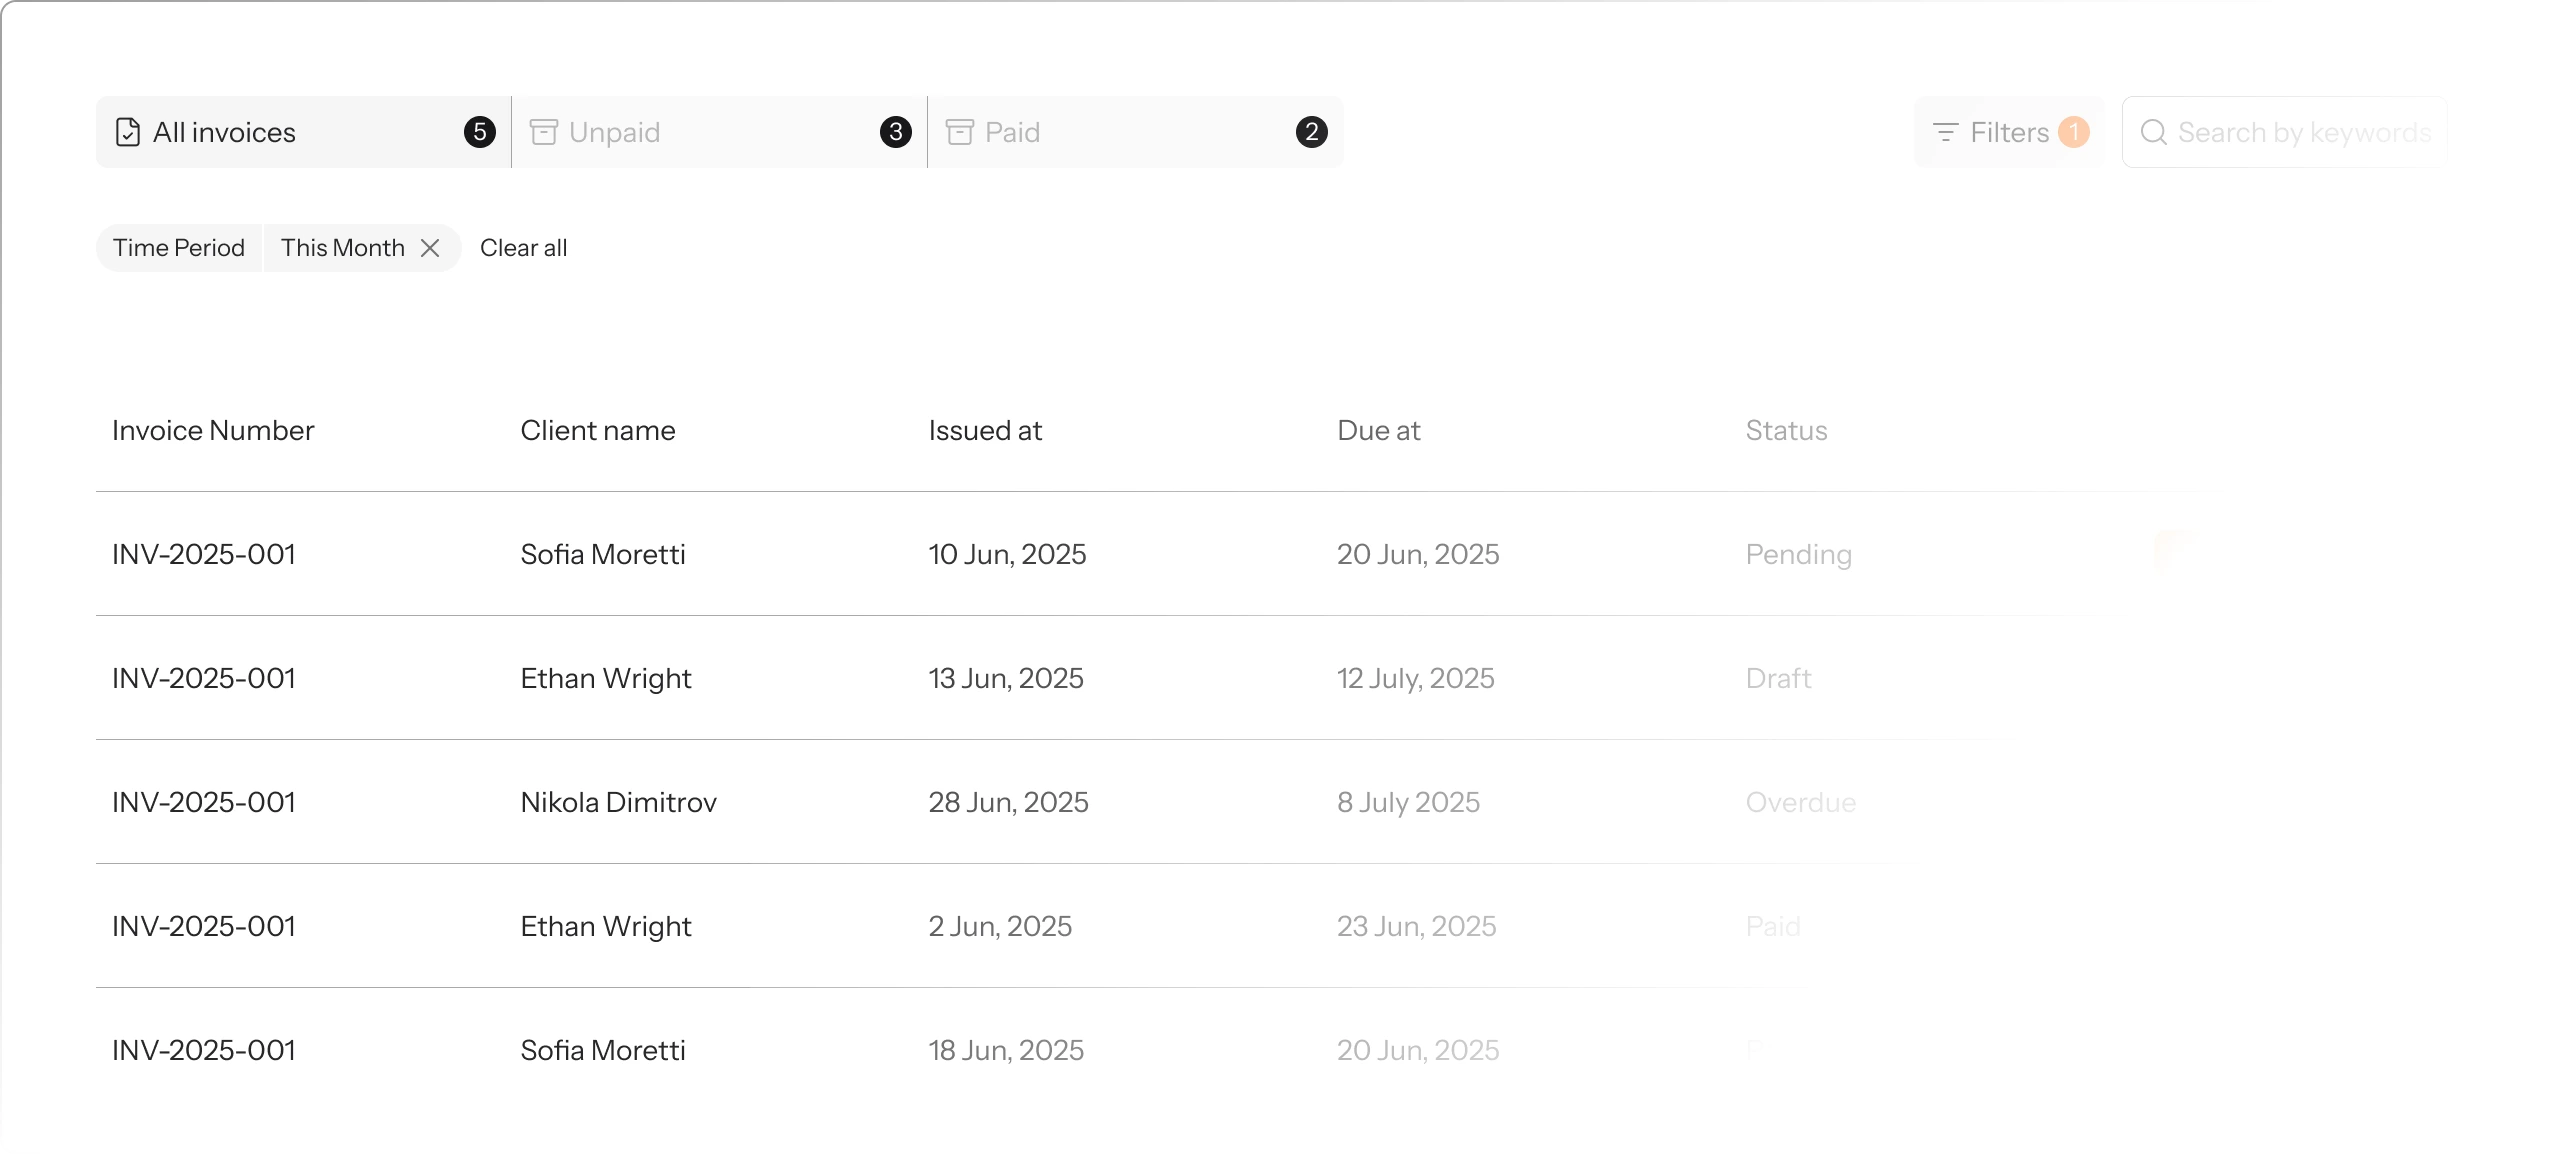Click the All invoices count badge

(x=480, y=132)
